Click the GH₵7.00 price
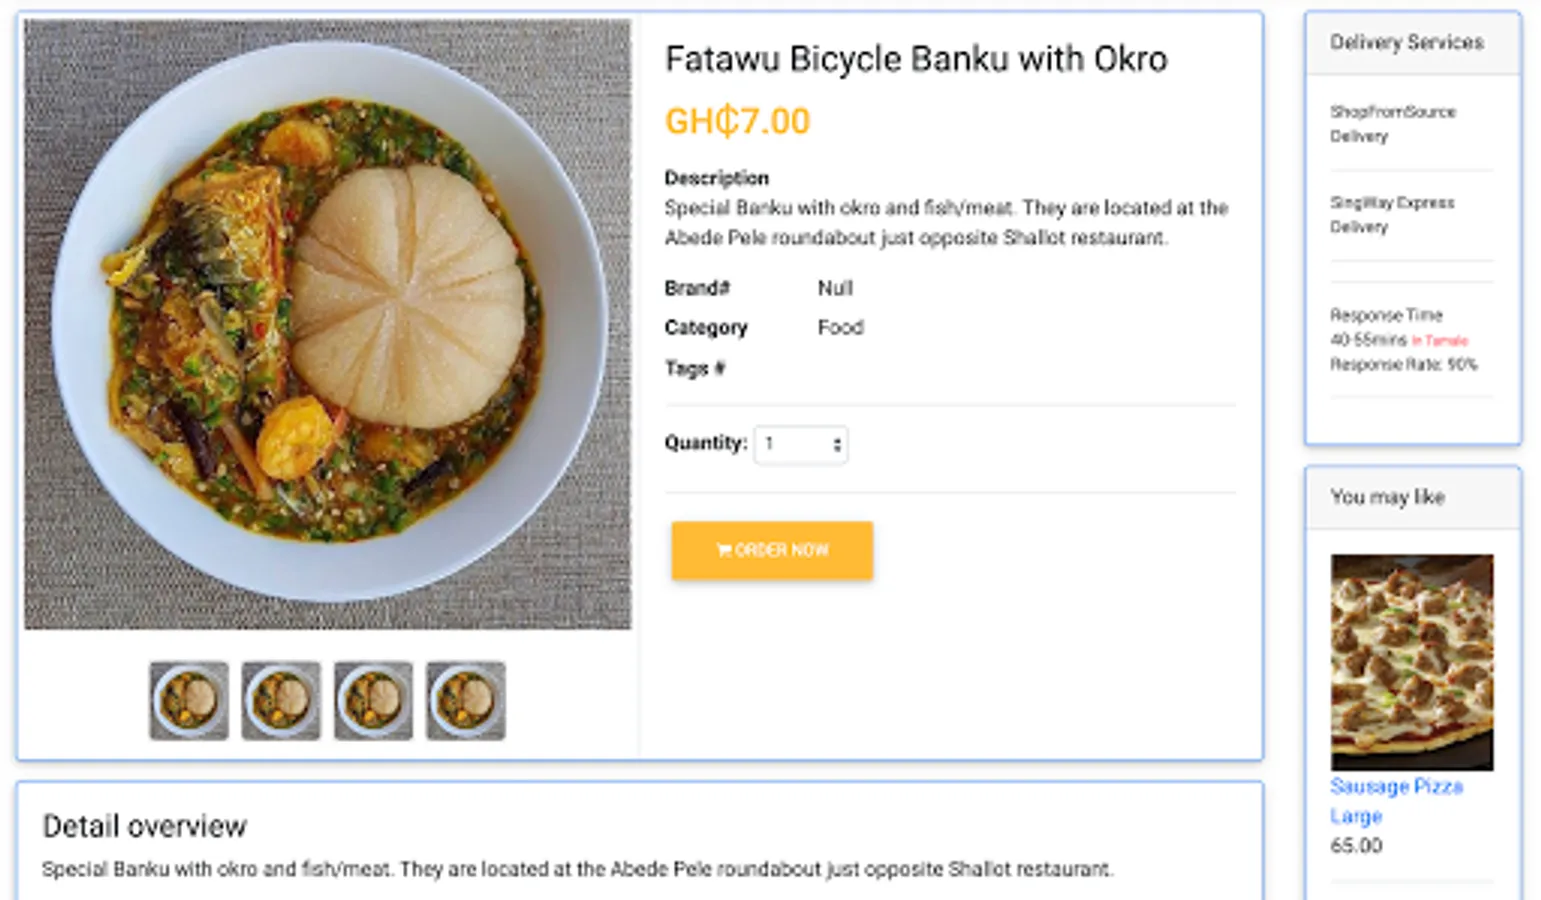This screenshot has width=1541, height=900. pyautogui.click(x=738, y=121)
